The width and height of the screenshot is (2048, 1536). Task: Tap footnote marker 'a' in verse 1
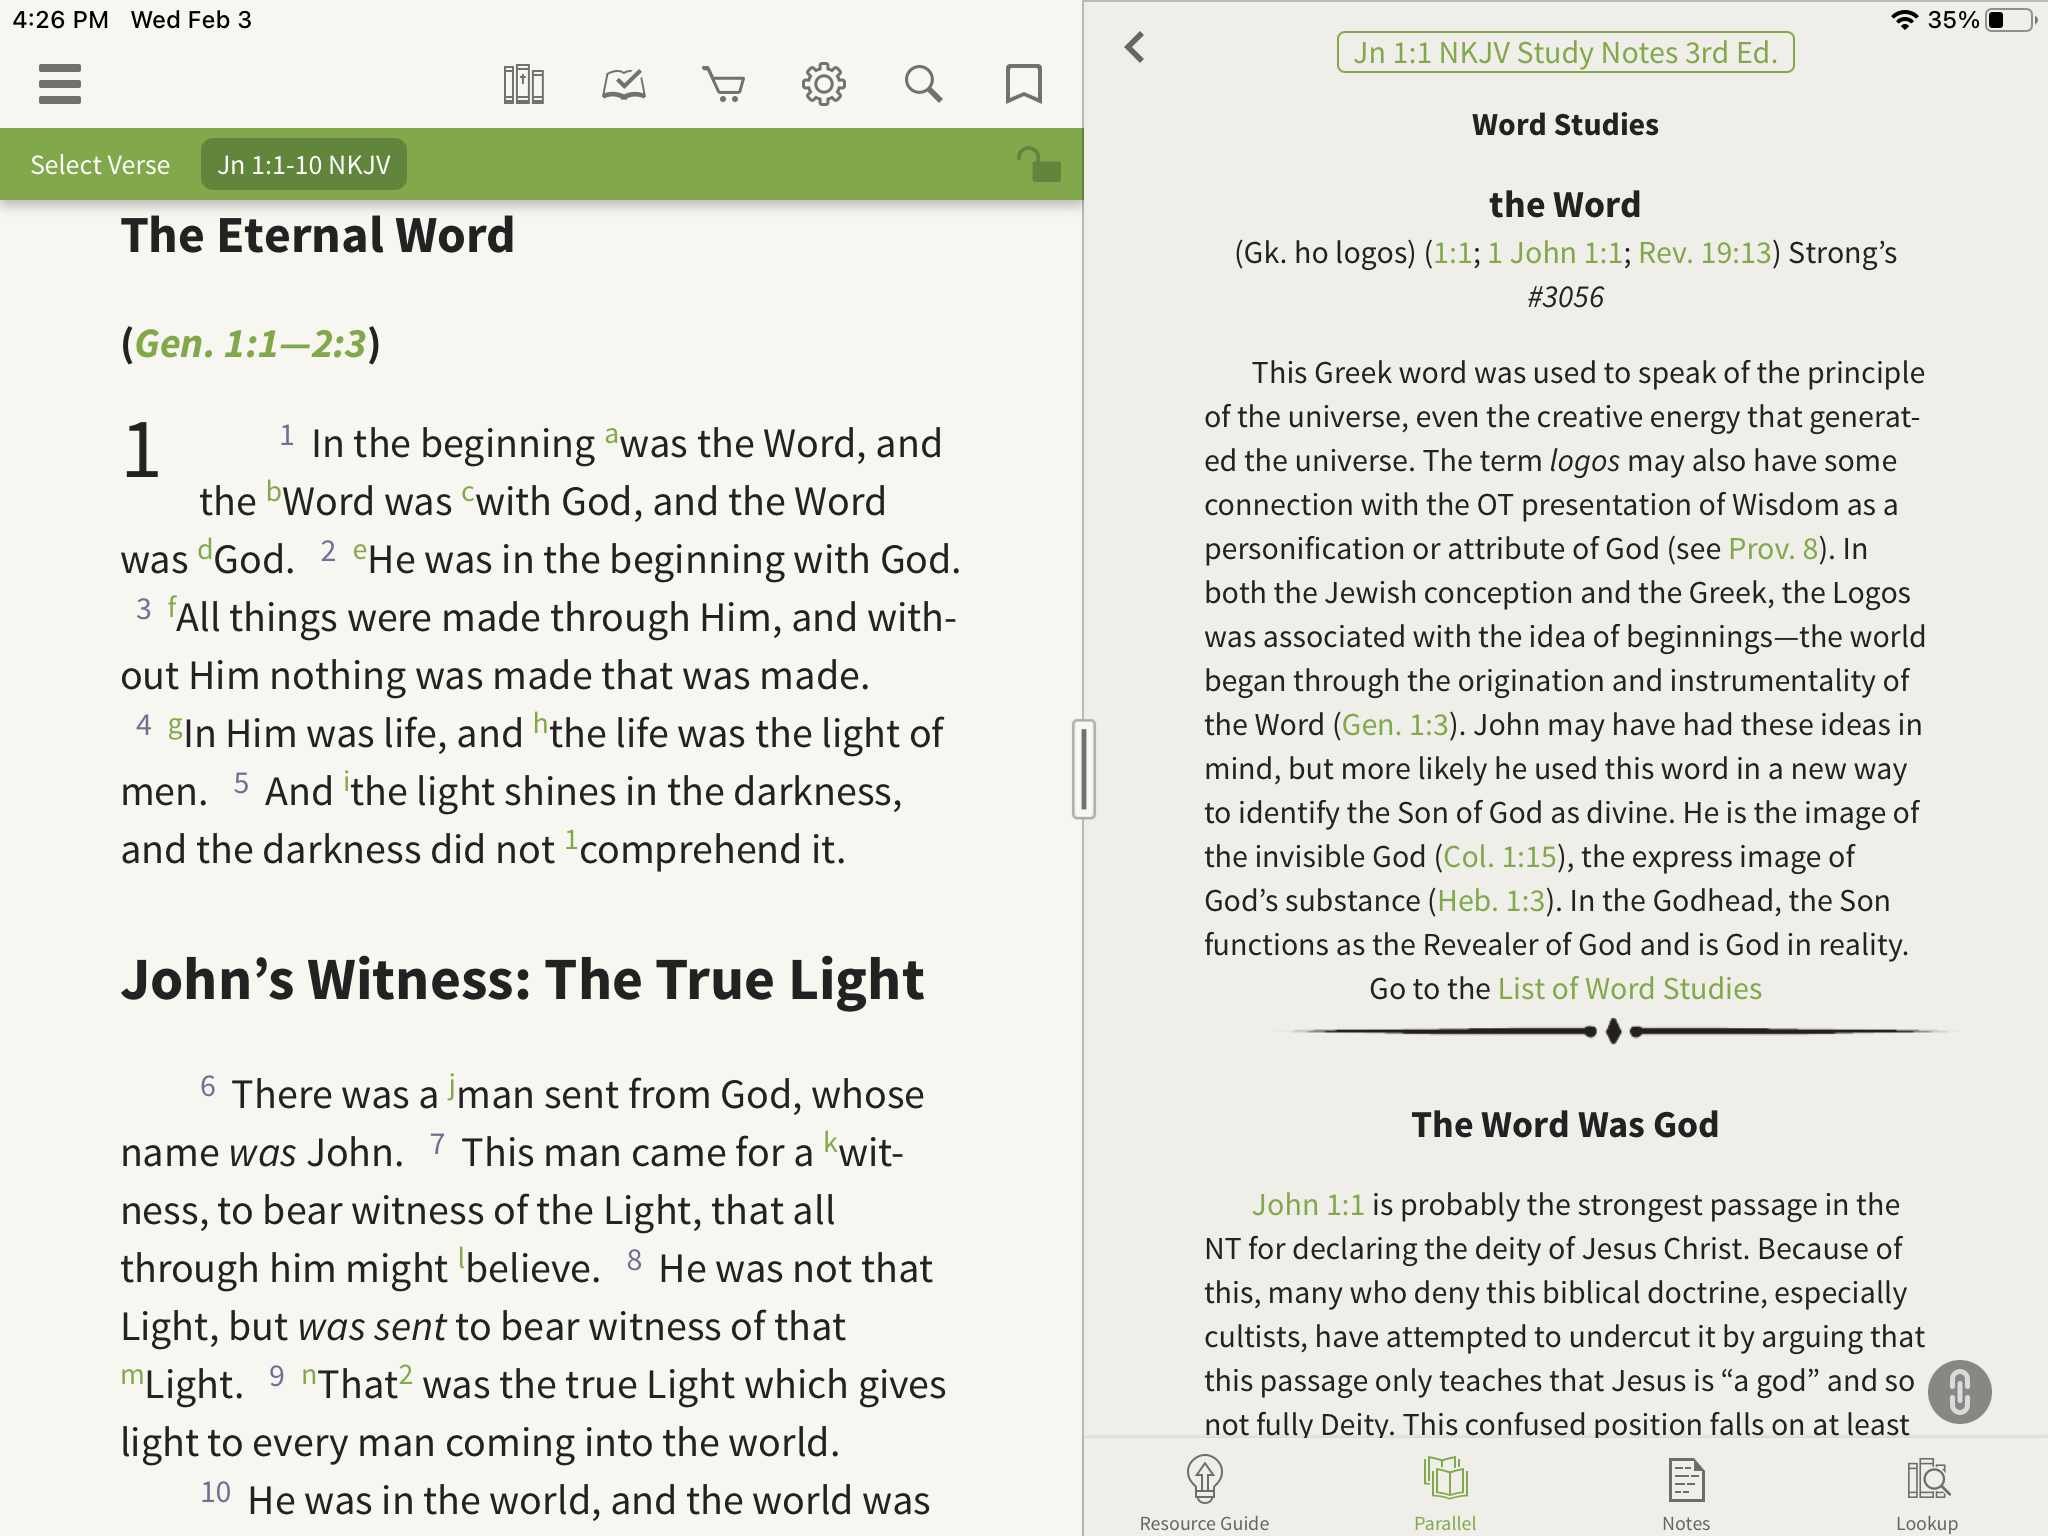[x=611, y=436]
